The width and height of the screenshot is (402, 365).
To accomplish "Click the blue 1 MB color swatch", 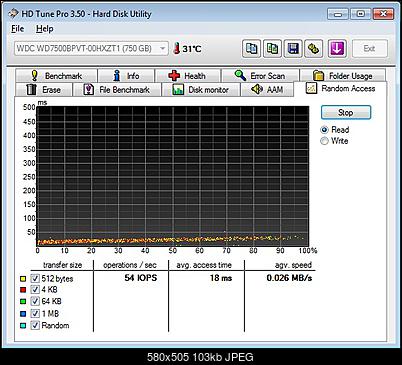I will point(23,314).
